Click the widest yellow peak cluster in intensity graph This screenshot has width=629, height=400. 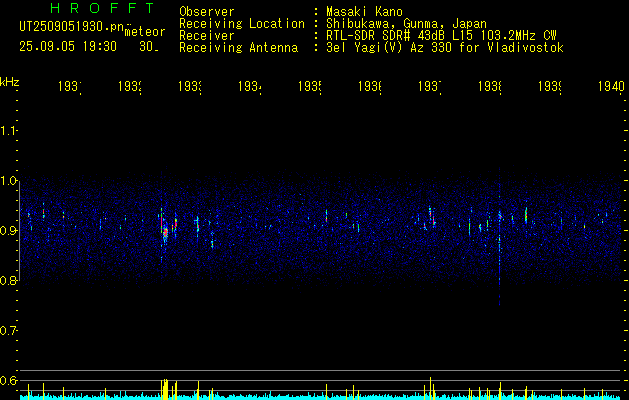[164, 389]
